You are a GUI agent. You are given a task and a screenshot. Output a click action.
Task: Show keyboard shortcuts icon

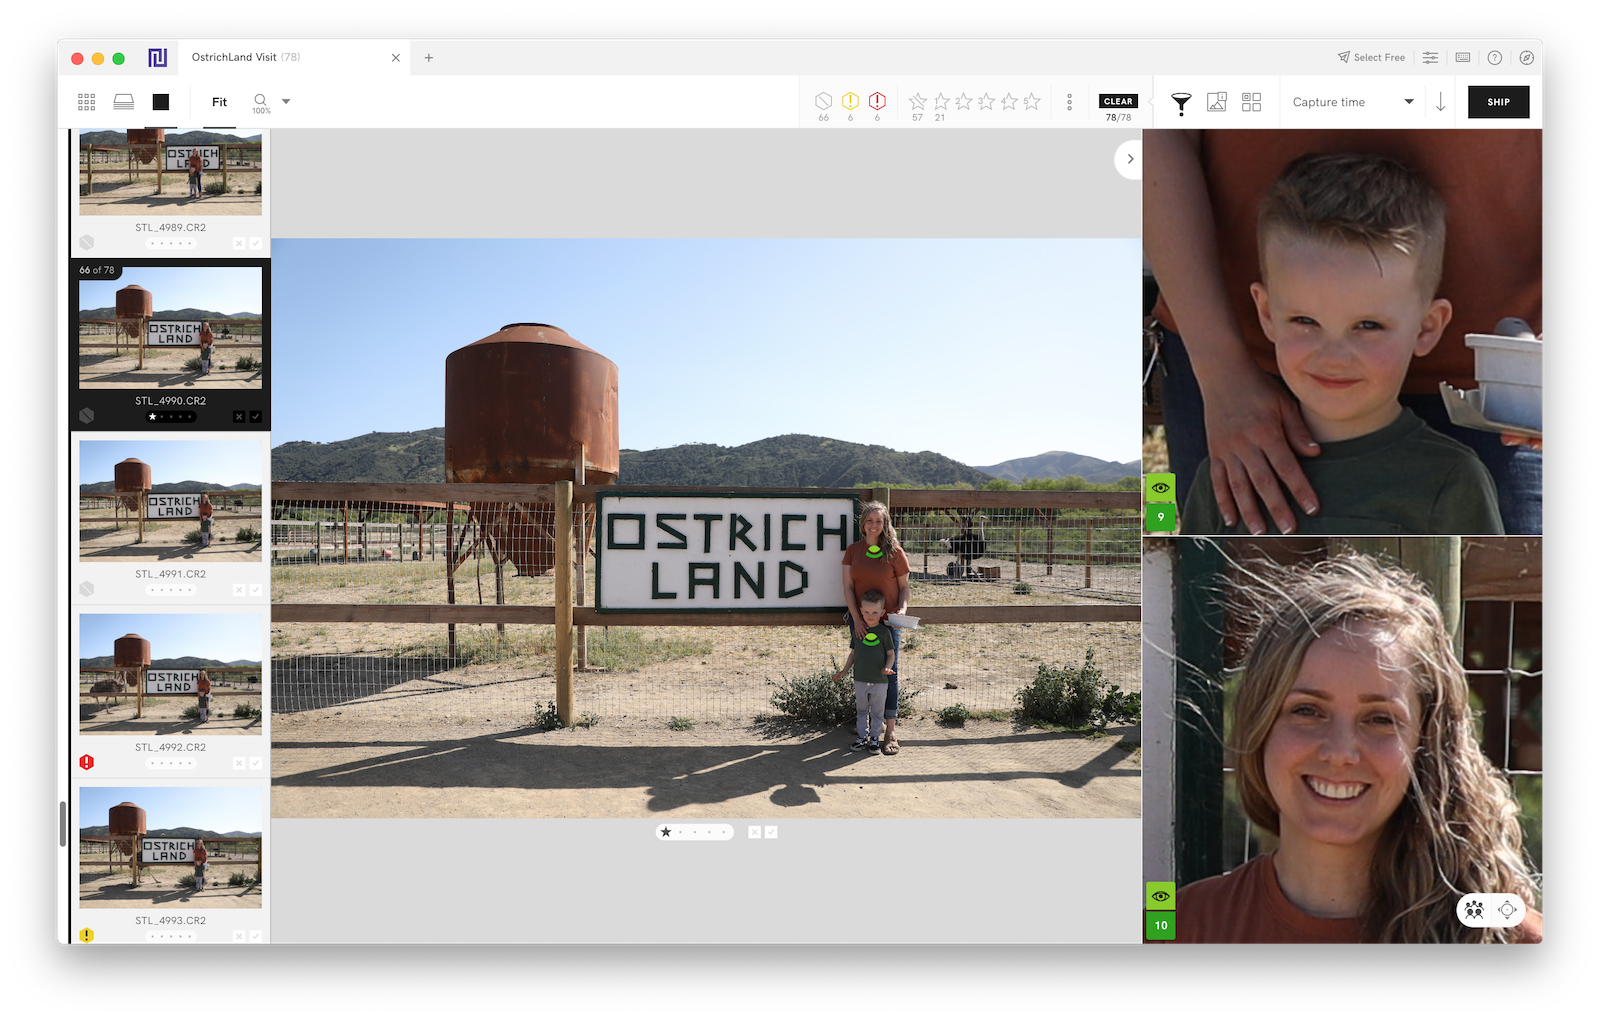[1463, 58]
